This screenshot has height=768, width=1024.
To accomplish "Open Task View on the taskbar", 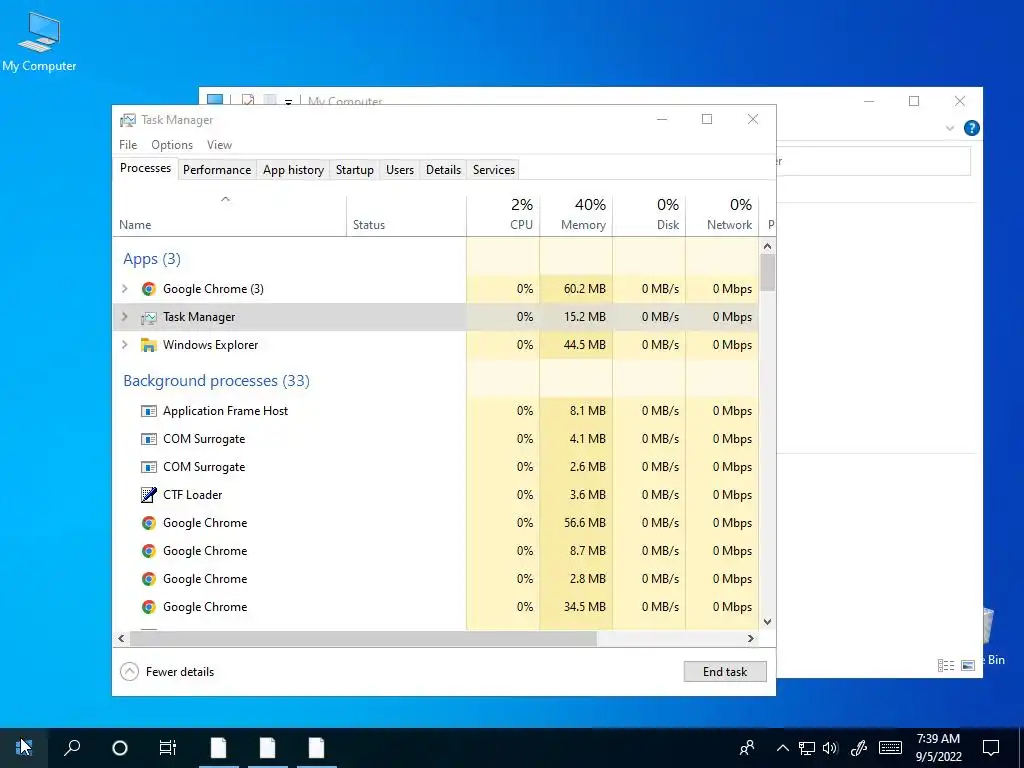I will point(168,748).
